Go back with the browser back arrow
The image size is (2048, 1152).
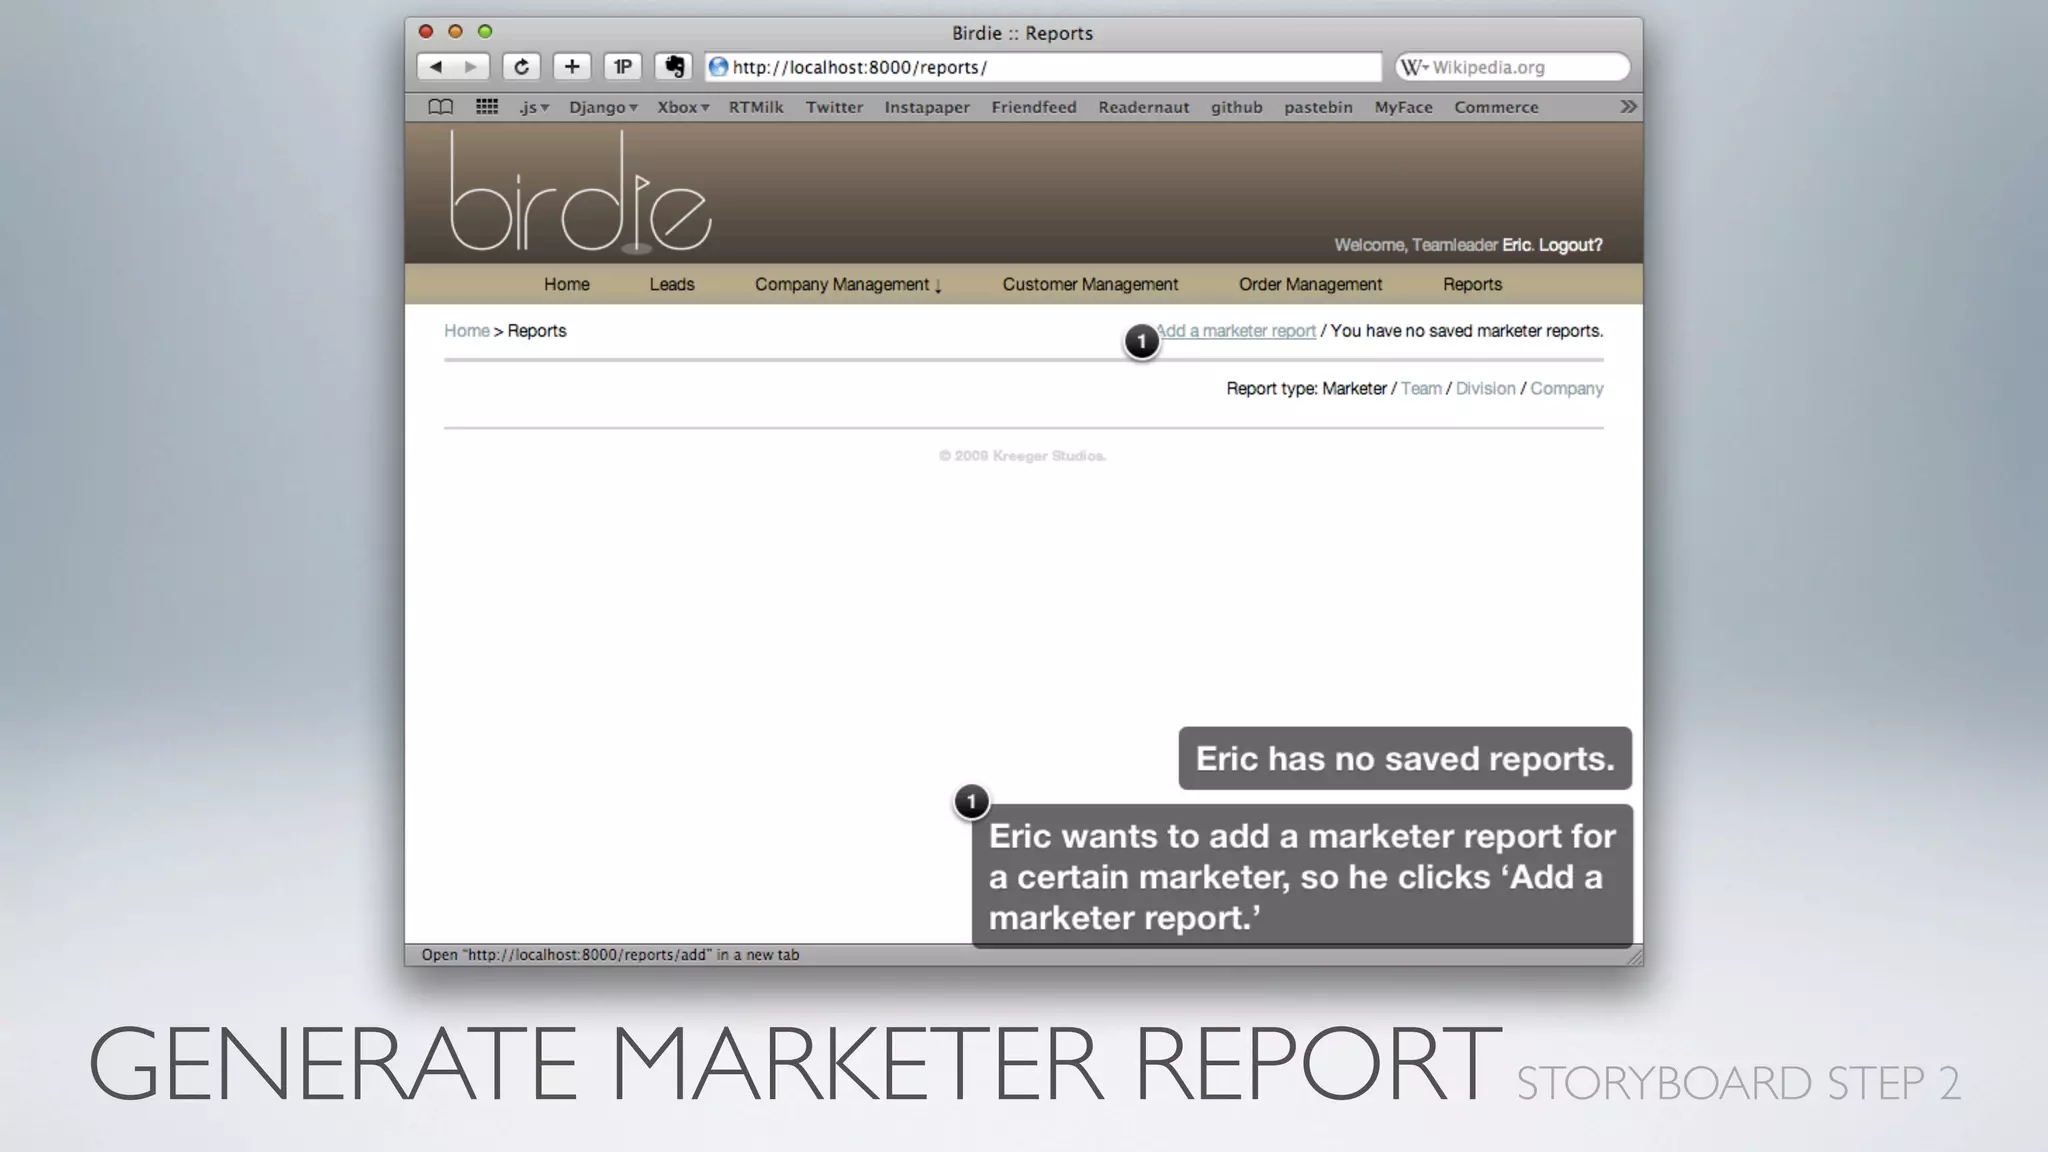point(435,67)
